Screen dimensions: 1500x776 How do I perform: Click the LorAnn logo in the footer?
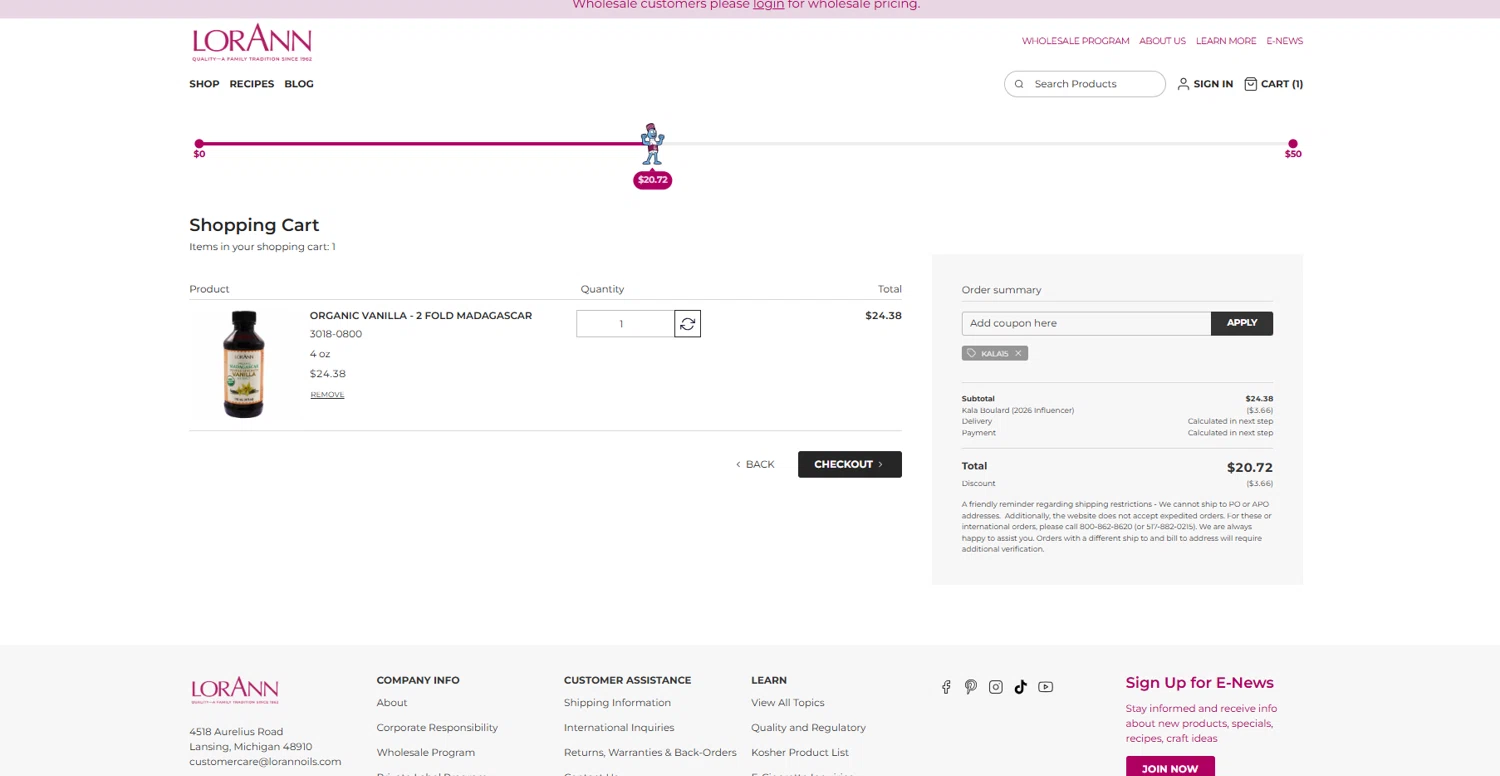(235, 690)
